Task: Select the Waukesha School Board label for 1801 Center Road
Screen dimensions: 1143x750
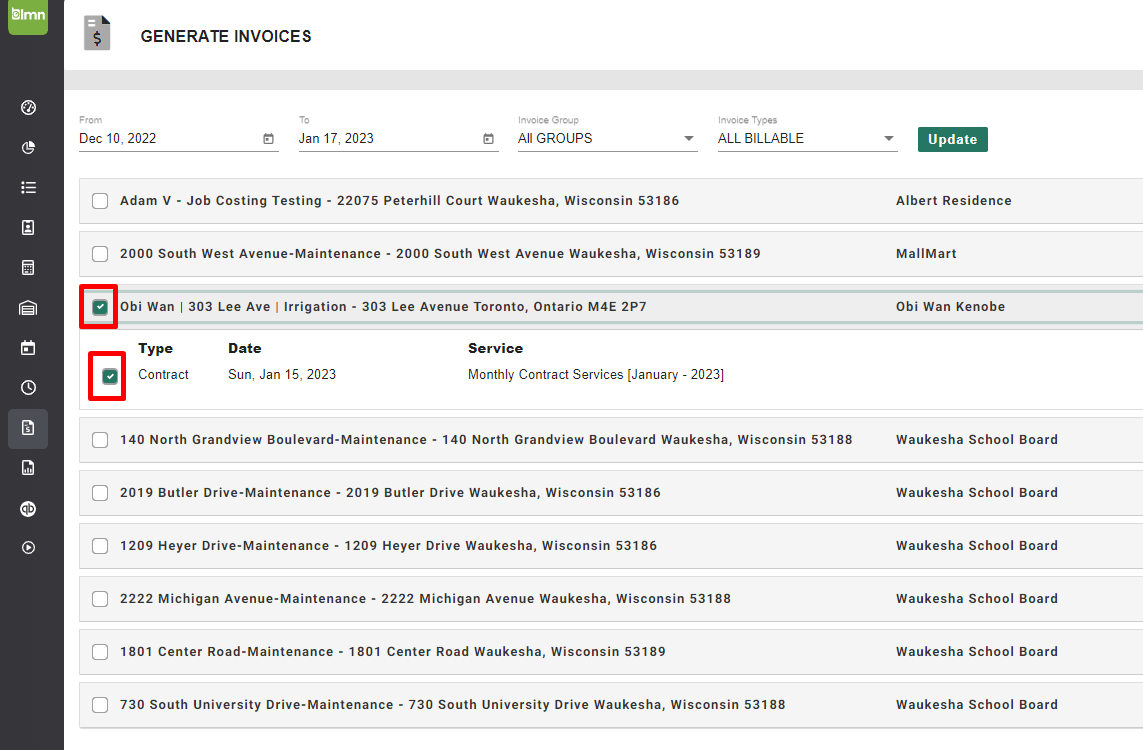Action: pos(976,651)
